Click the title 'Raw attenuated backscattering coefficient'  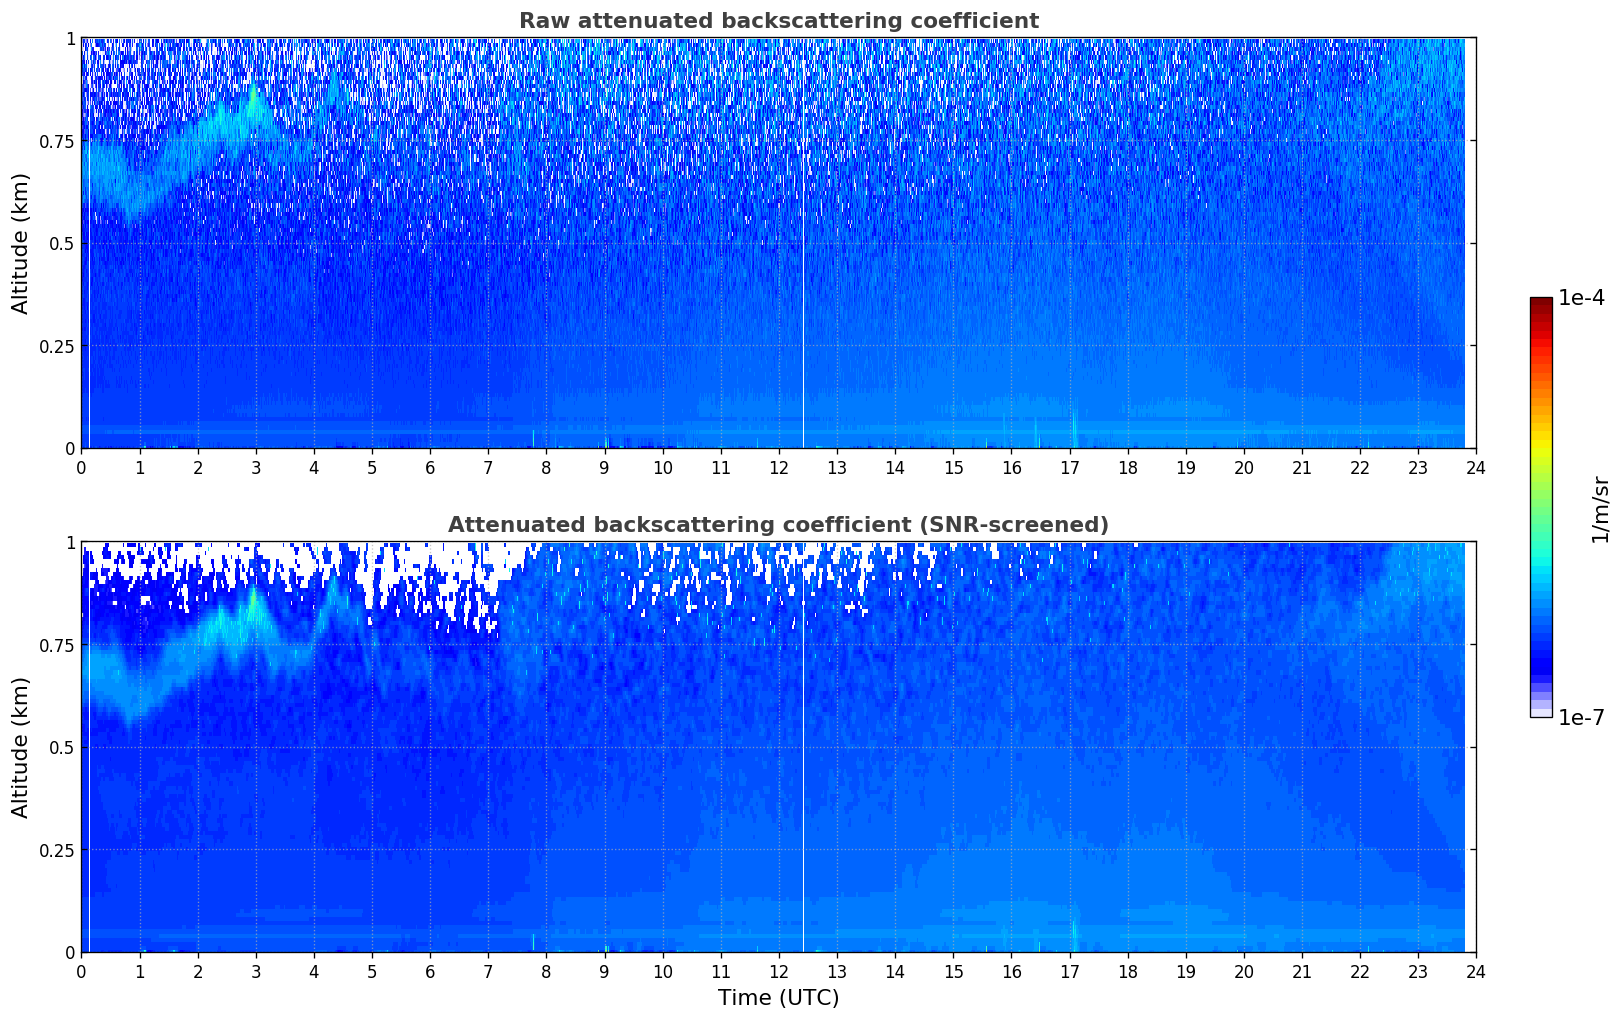tap(778, 21)
